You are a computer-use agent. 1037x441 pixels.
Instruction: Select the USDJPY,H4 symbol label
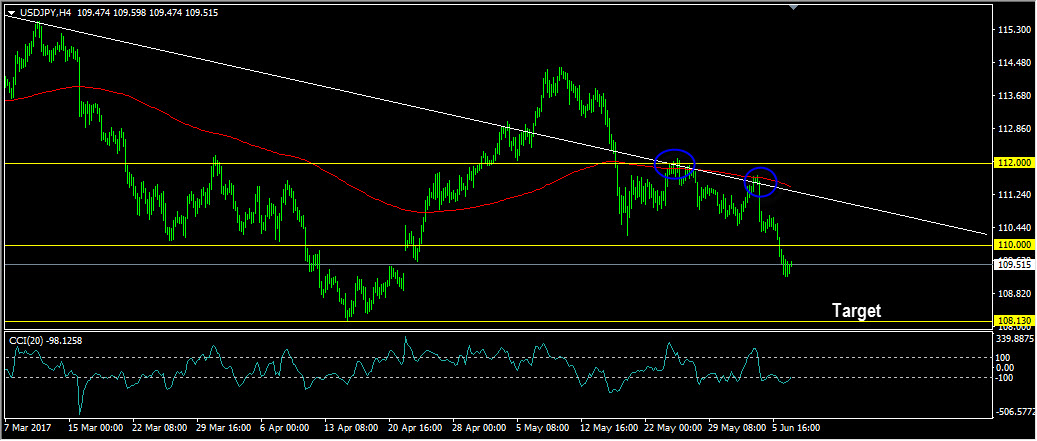point(44,13)
